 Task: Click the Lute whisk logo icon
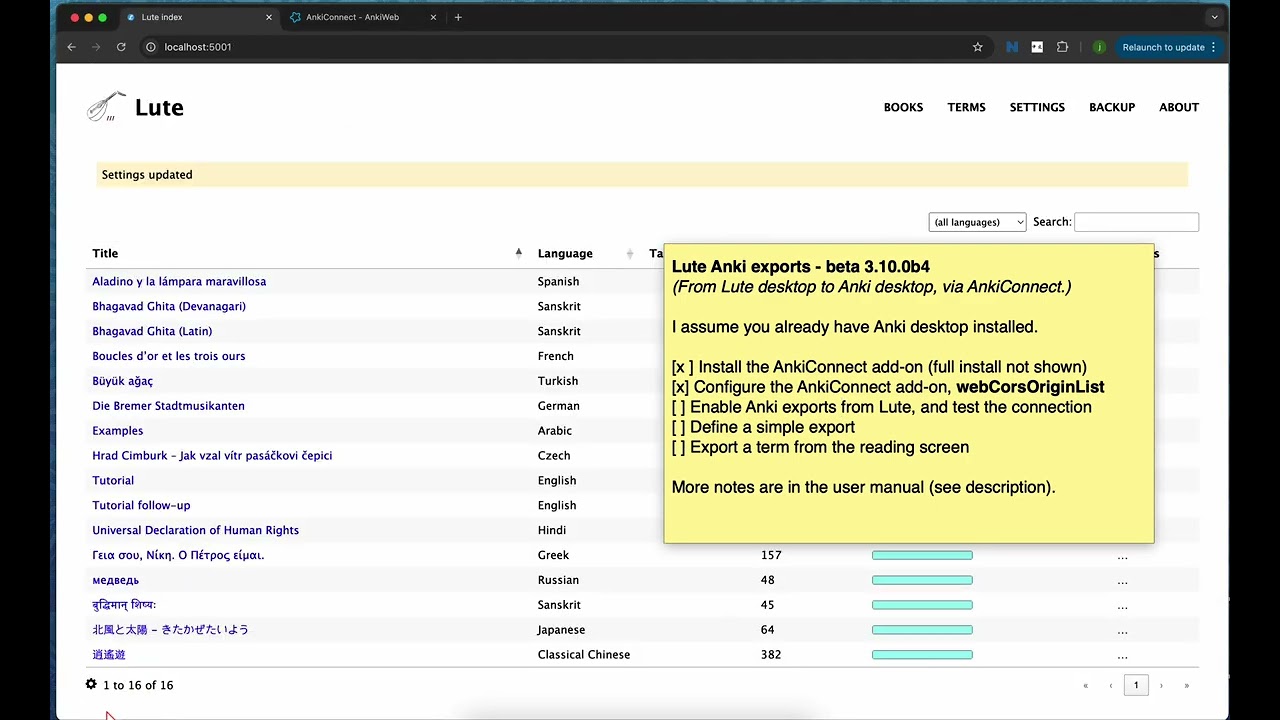point(106,107)
